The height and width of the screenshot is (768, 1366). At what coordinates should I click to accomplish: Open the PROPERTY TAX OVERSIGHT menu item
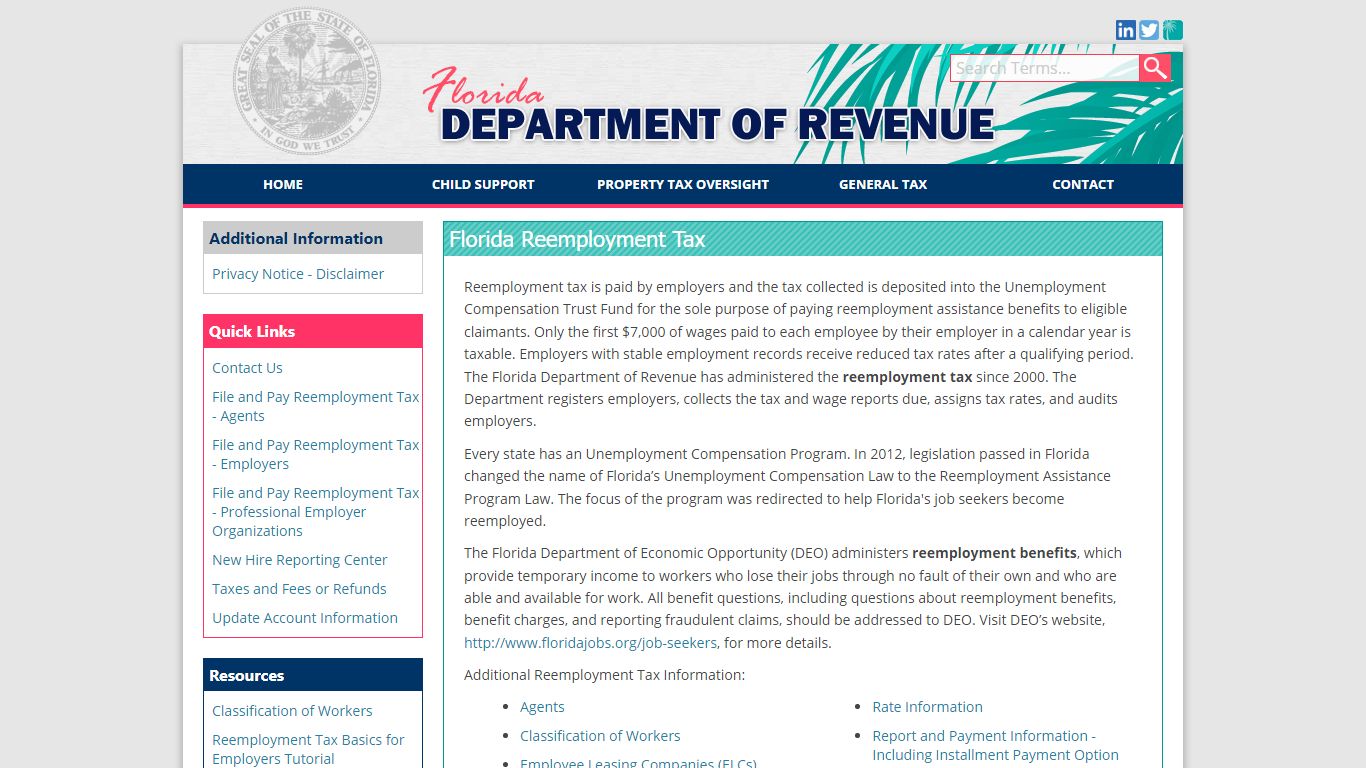pos(683,184)
